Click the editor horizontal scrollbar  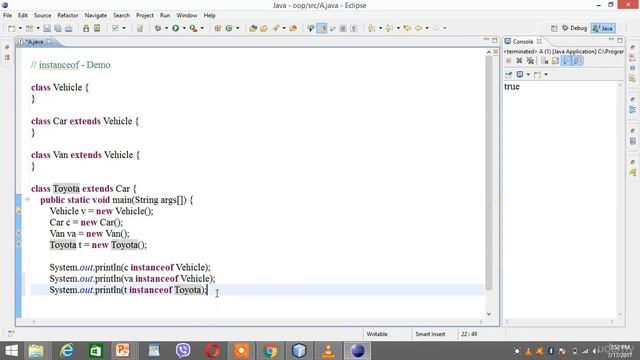pyautogui.click(x=257, y=322)
